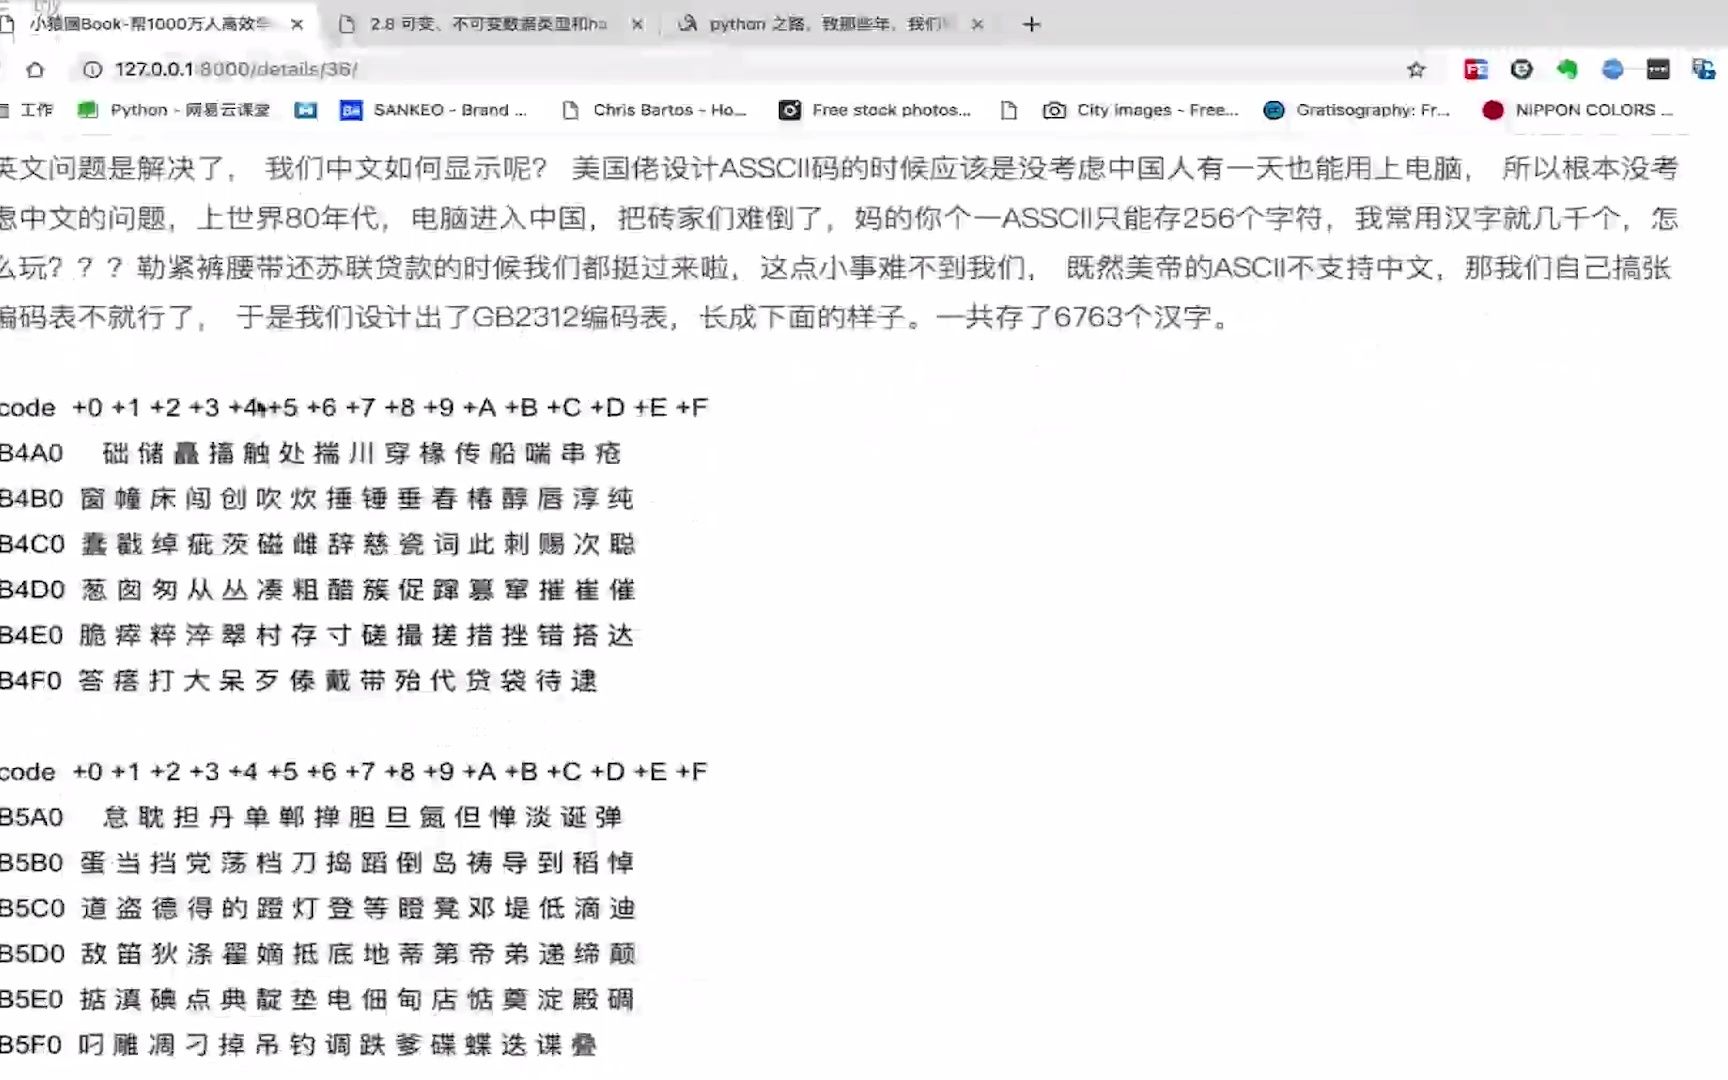The width and height of the screenshot is (1728, 1080).
Task: Switch to the python 之路 tab
Action: [x=830, y=24]
